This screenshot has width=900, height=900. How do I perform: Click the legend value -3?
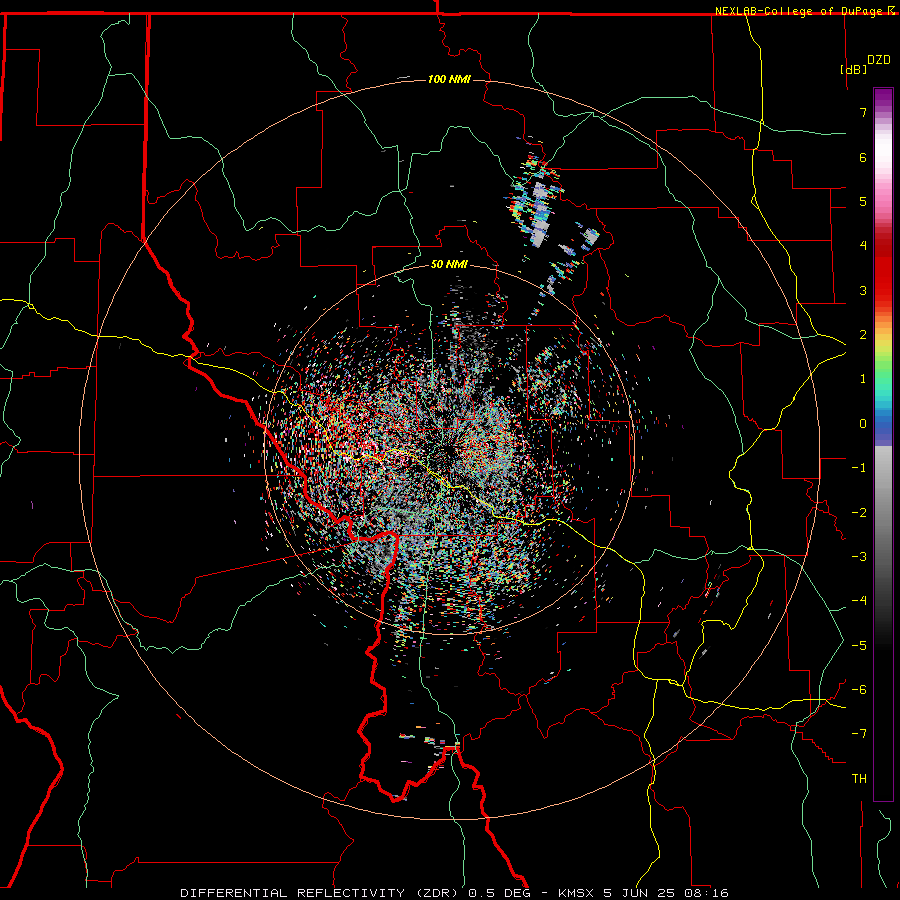(x=859, y=557)
